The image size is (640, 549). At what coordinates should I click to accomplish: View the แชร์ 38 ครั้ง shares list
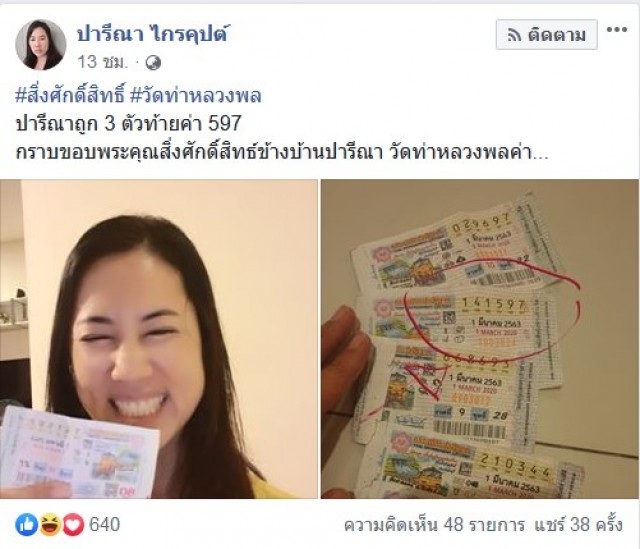[579, 525]
